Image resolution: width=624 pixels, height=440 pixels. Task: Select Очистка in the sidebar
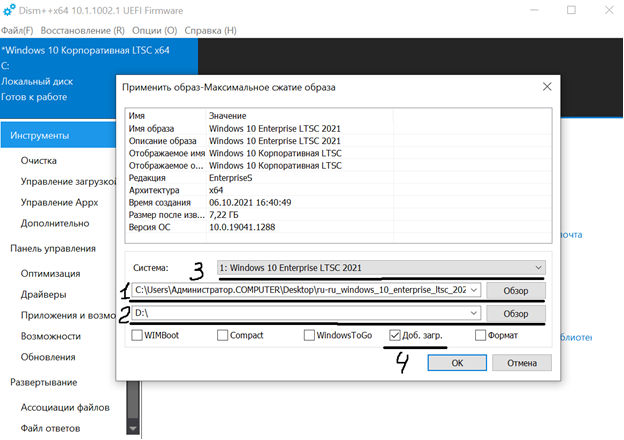[39, 160]
